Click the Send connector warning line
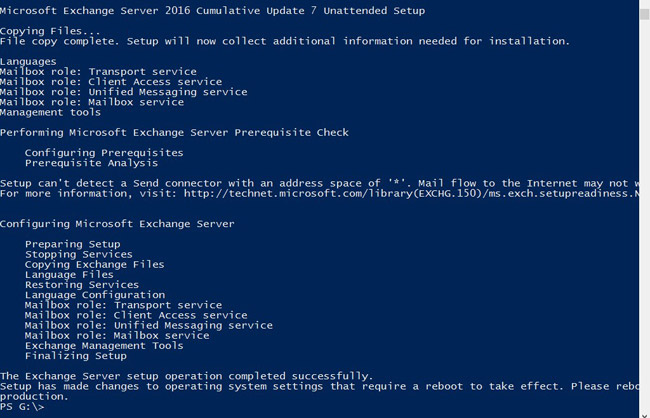The width and height of the screenshot is (650, 418). coord(320,183)
